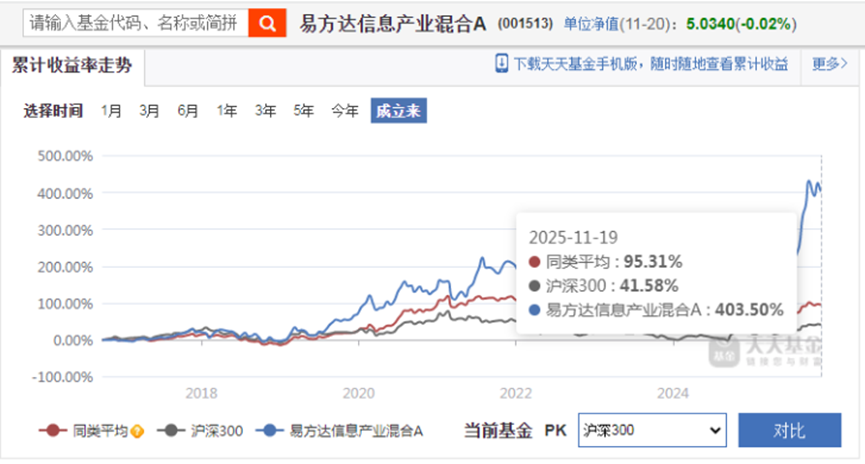
Task: Open the 天天基金 mobile version download link
Action: tap(650, 64)
